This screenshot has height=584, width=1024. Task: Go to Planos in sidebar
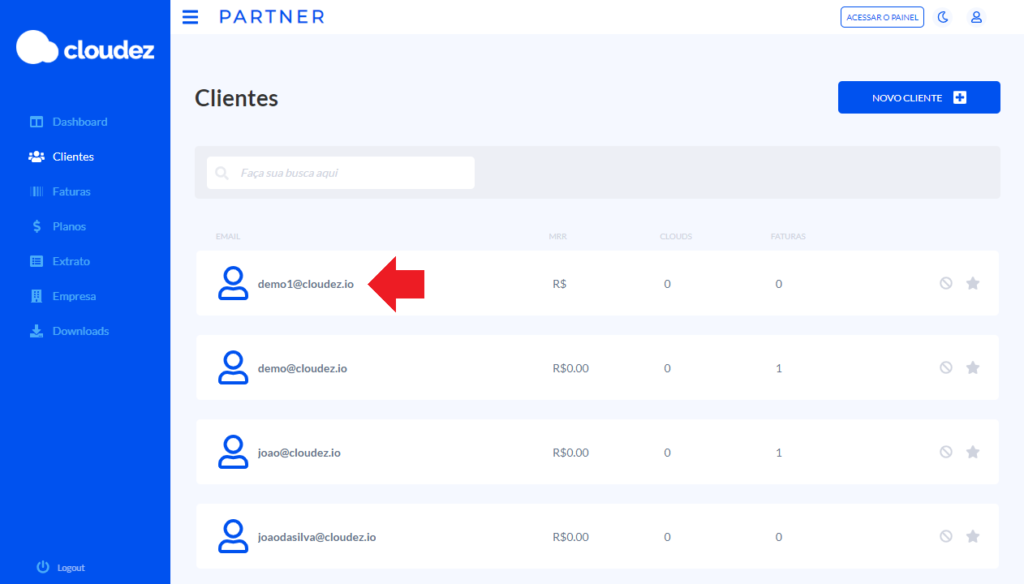69,226
